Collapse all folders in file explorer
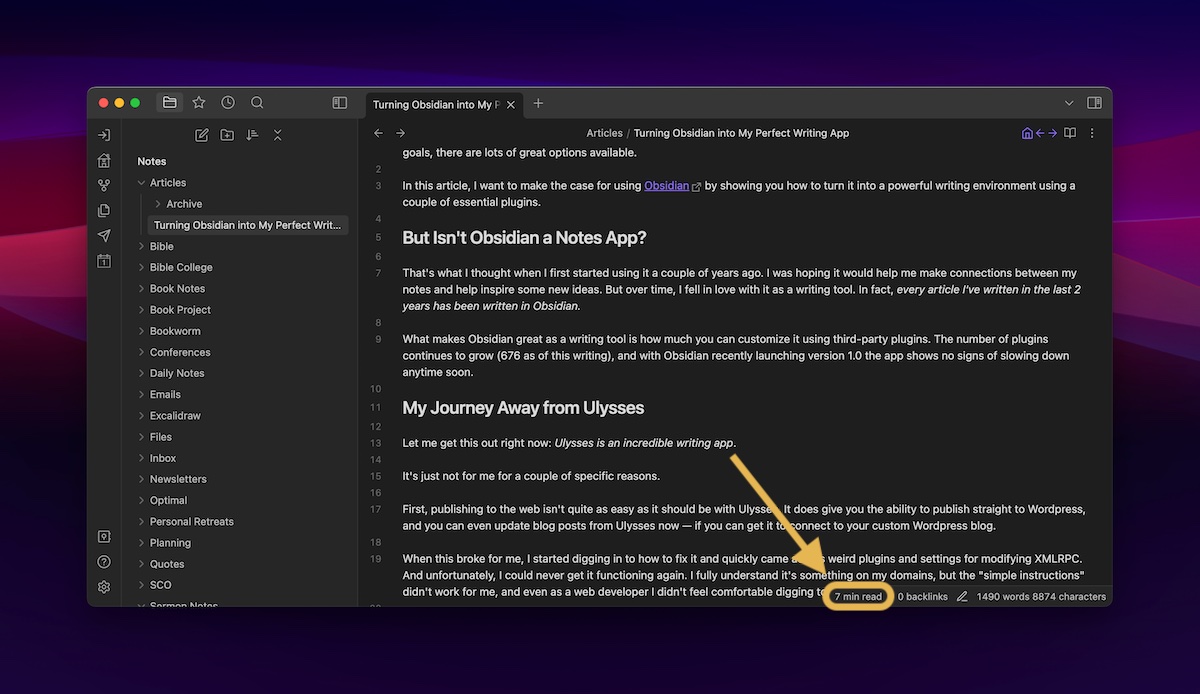The image size is (1200, 694). pyautogui.click(x=278, y=135)
